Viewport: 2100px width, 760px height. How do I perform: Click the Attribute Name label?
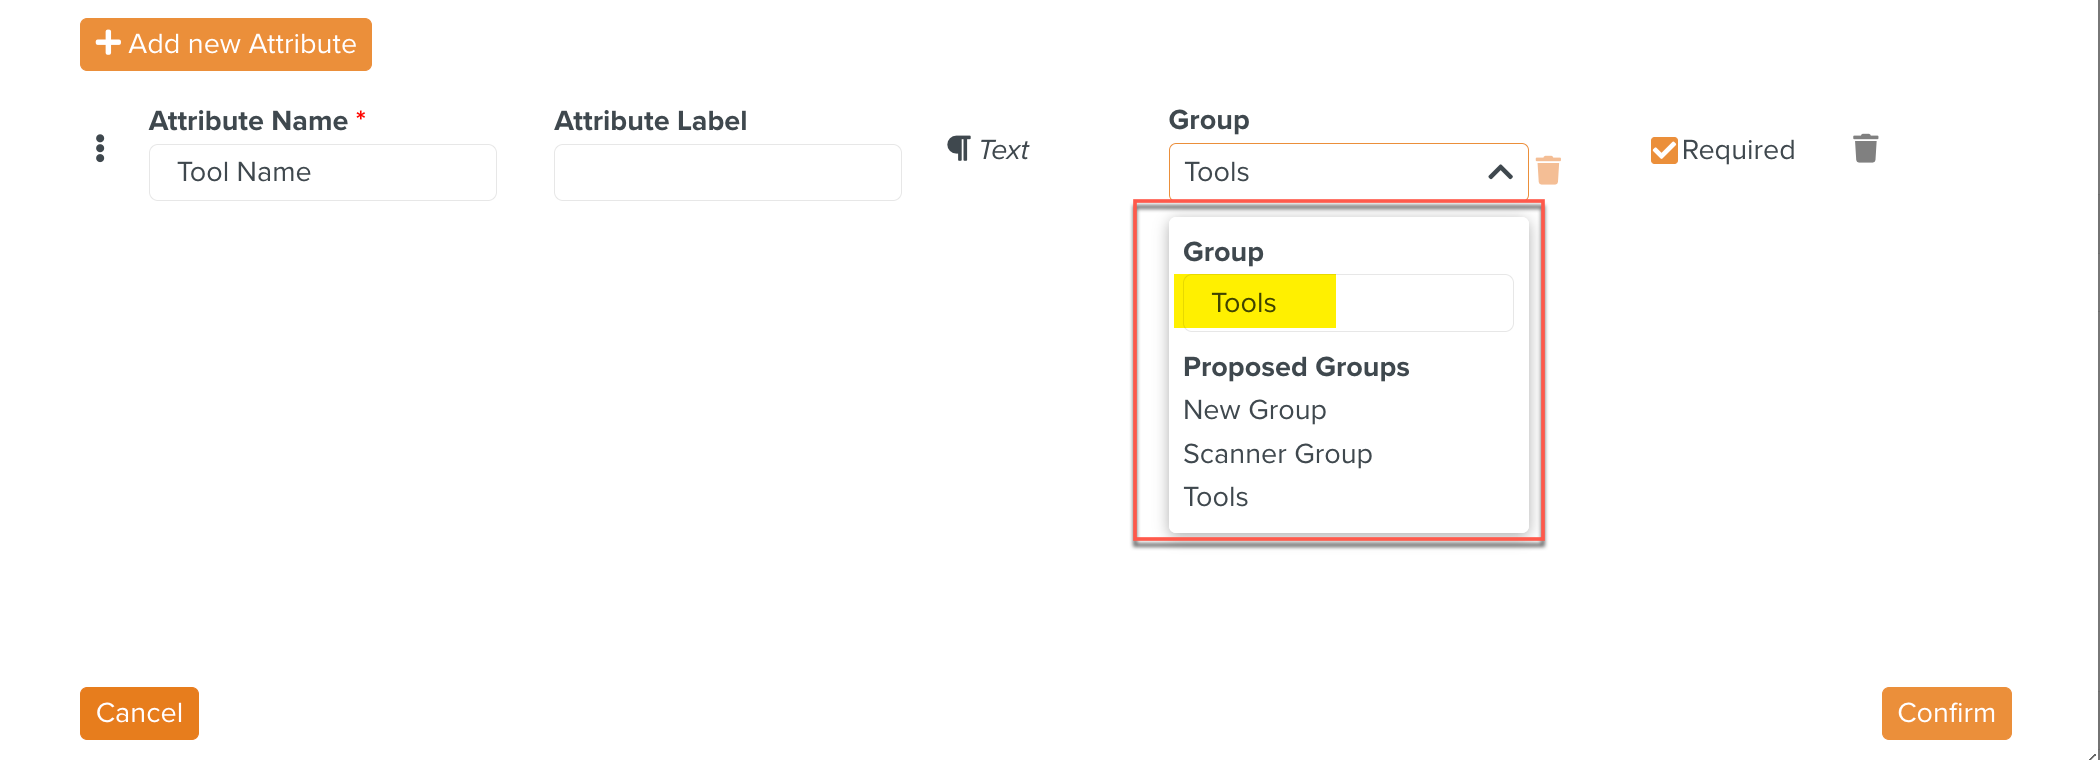[x=248, y=120]
